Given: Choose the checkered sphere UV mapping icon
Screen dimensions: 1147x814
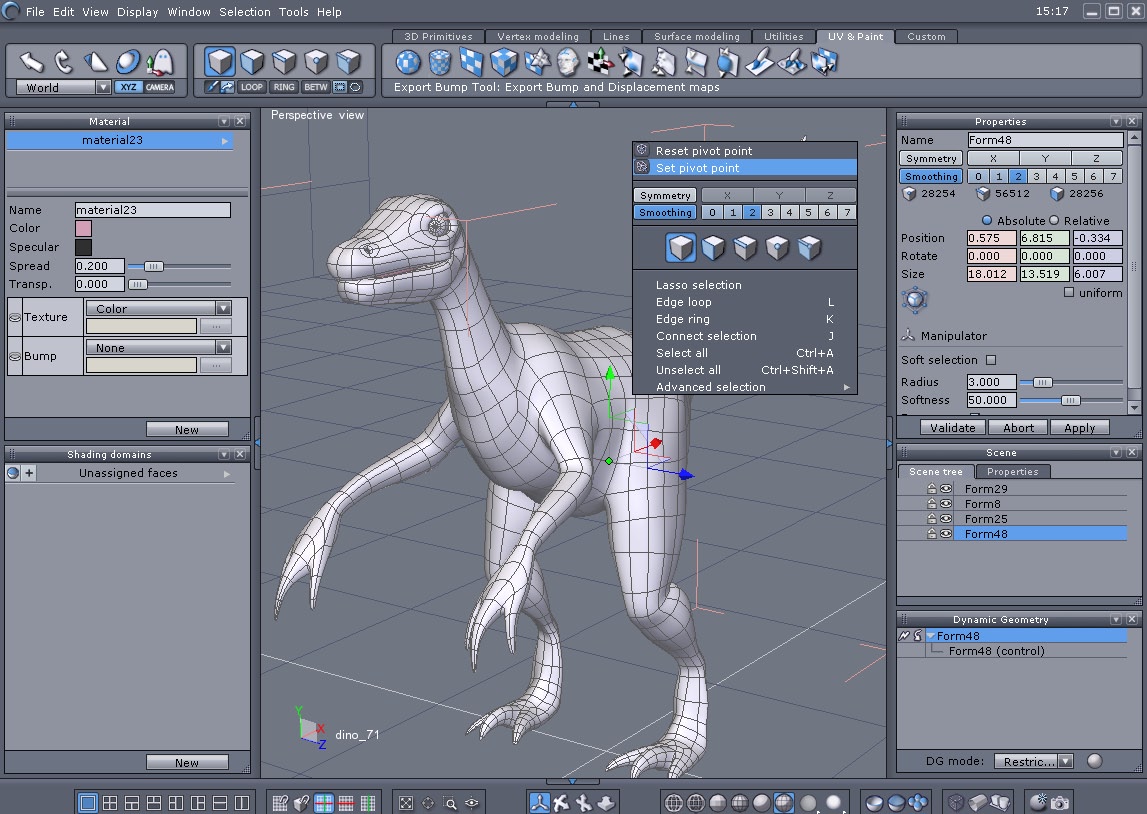Looking at the screenshot, I should pyautogui.click(x=408, y=62).
